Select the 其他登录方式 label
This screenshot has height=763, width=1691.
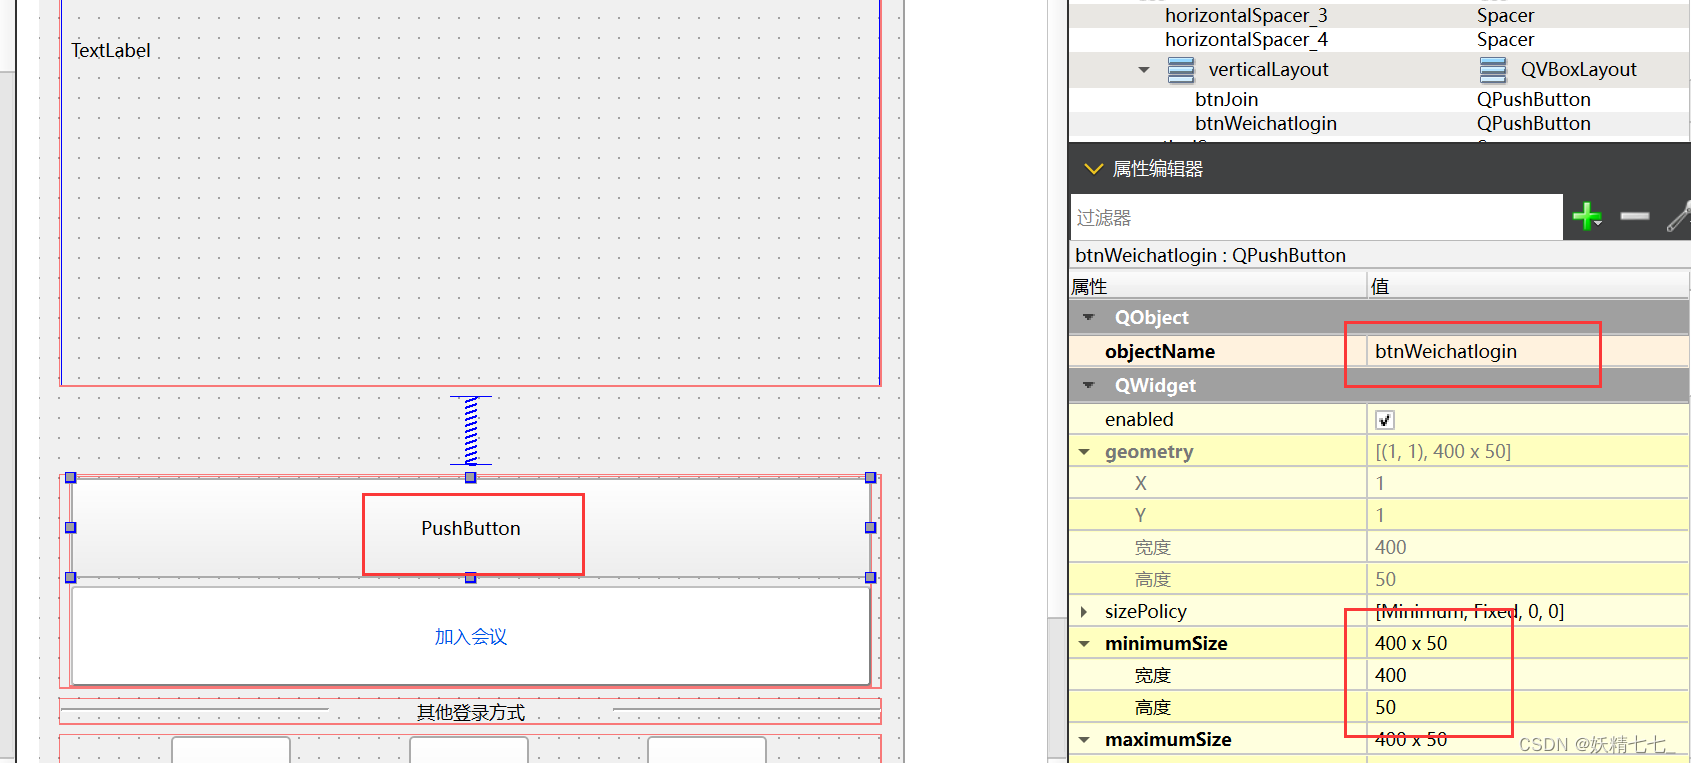click(471, 712)
